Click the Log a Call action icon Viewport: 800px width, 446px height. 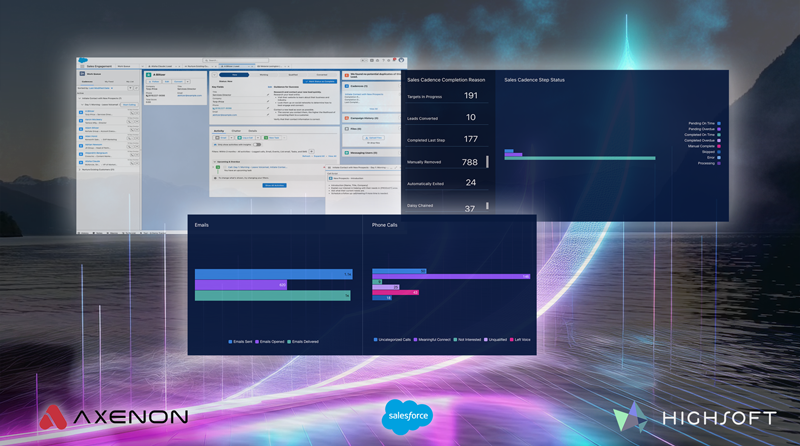(239, 138)
